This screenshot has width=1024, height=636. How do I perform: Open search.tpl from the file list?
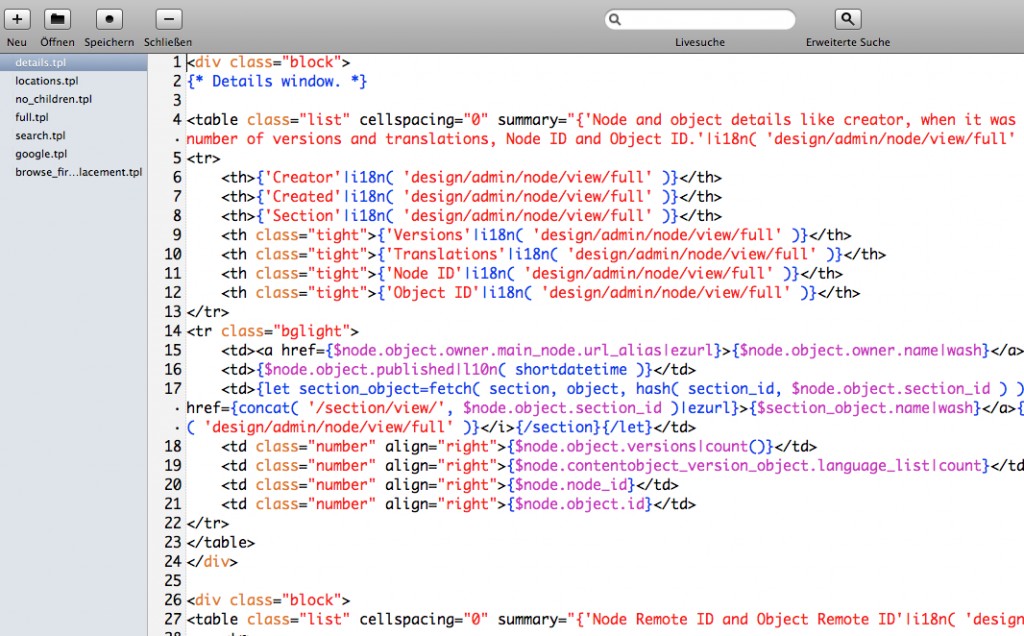[x=40, y=135]
